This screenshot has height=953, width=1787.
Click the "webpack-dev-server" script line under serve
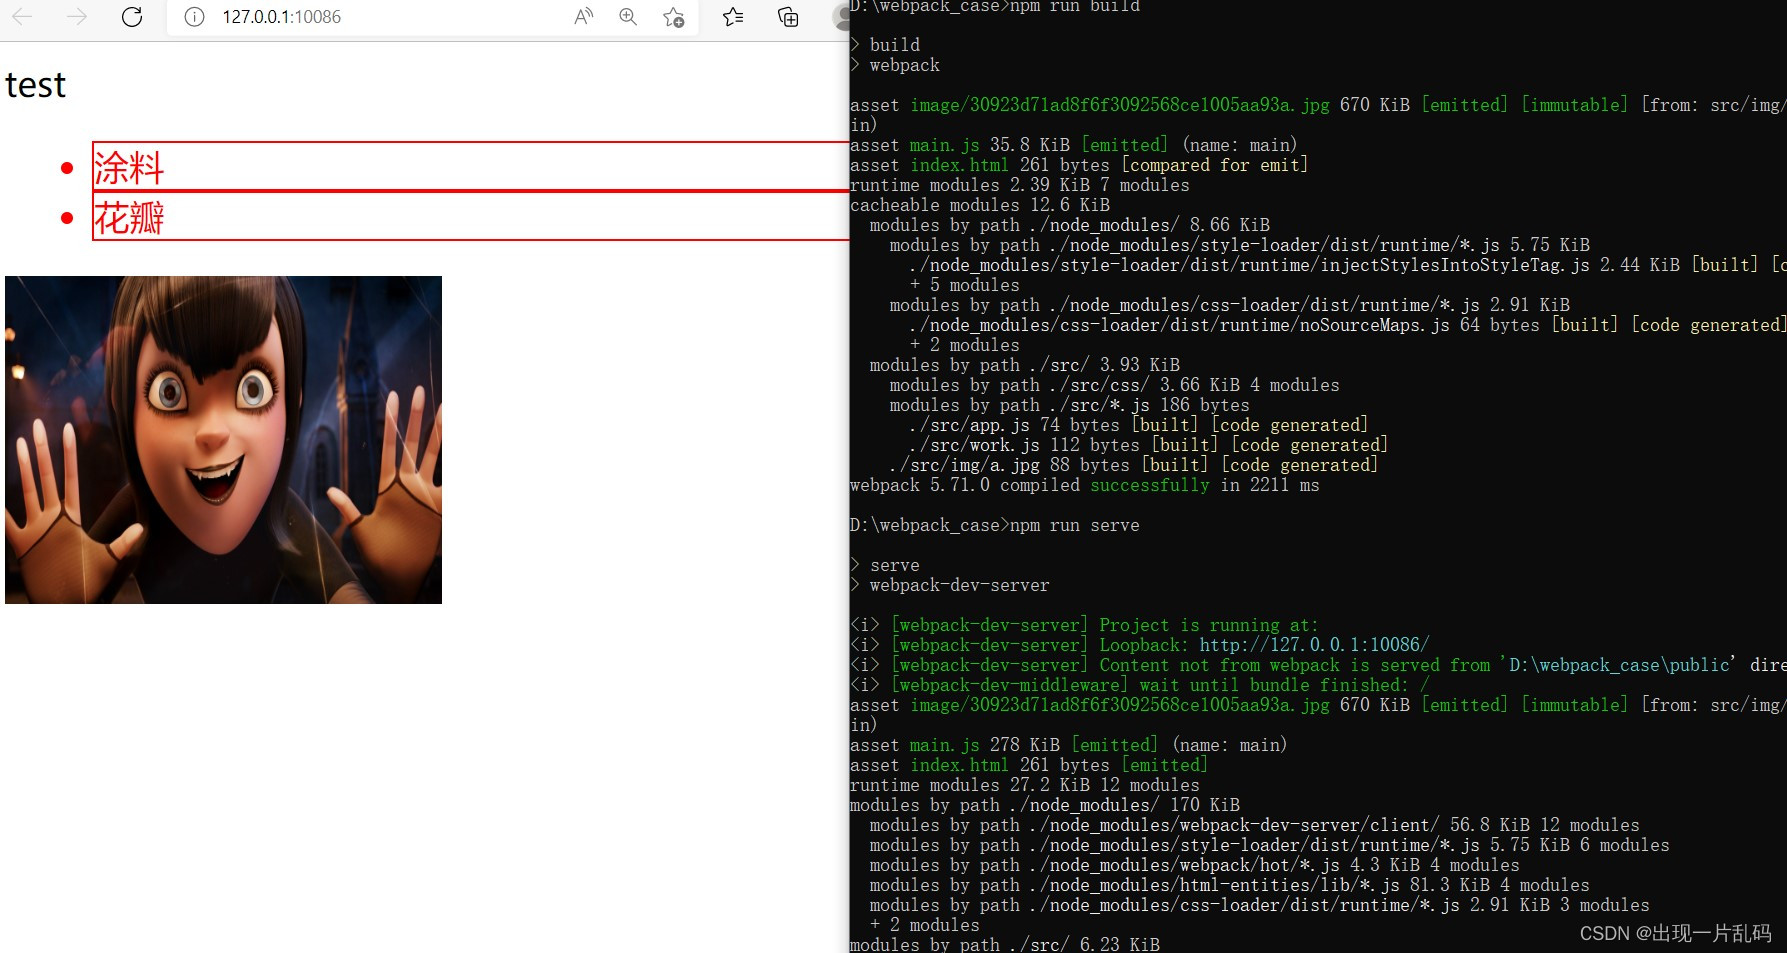click(950, 585)
